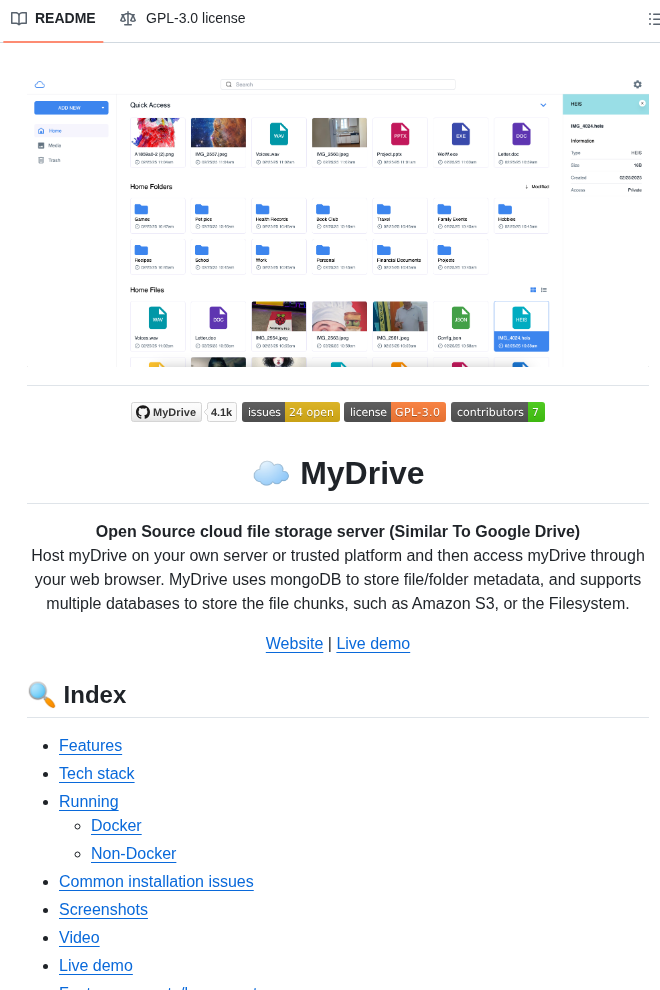Navigate to the Docker sub-item link
Image resolution: width=660 pixels, height=990 pixels.
click(x=116, y=825)
